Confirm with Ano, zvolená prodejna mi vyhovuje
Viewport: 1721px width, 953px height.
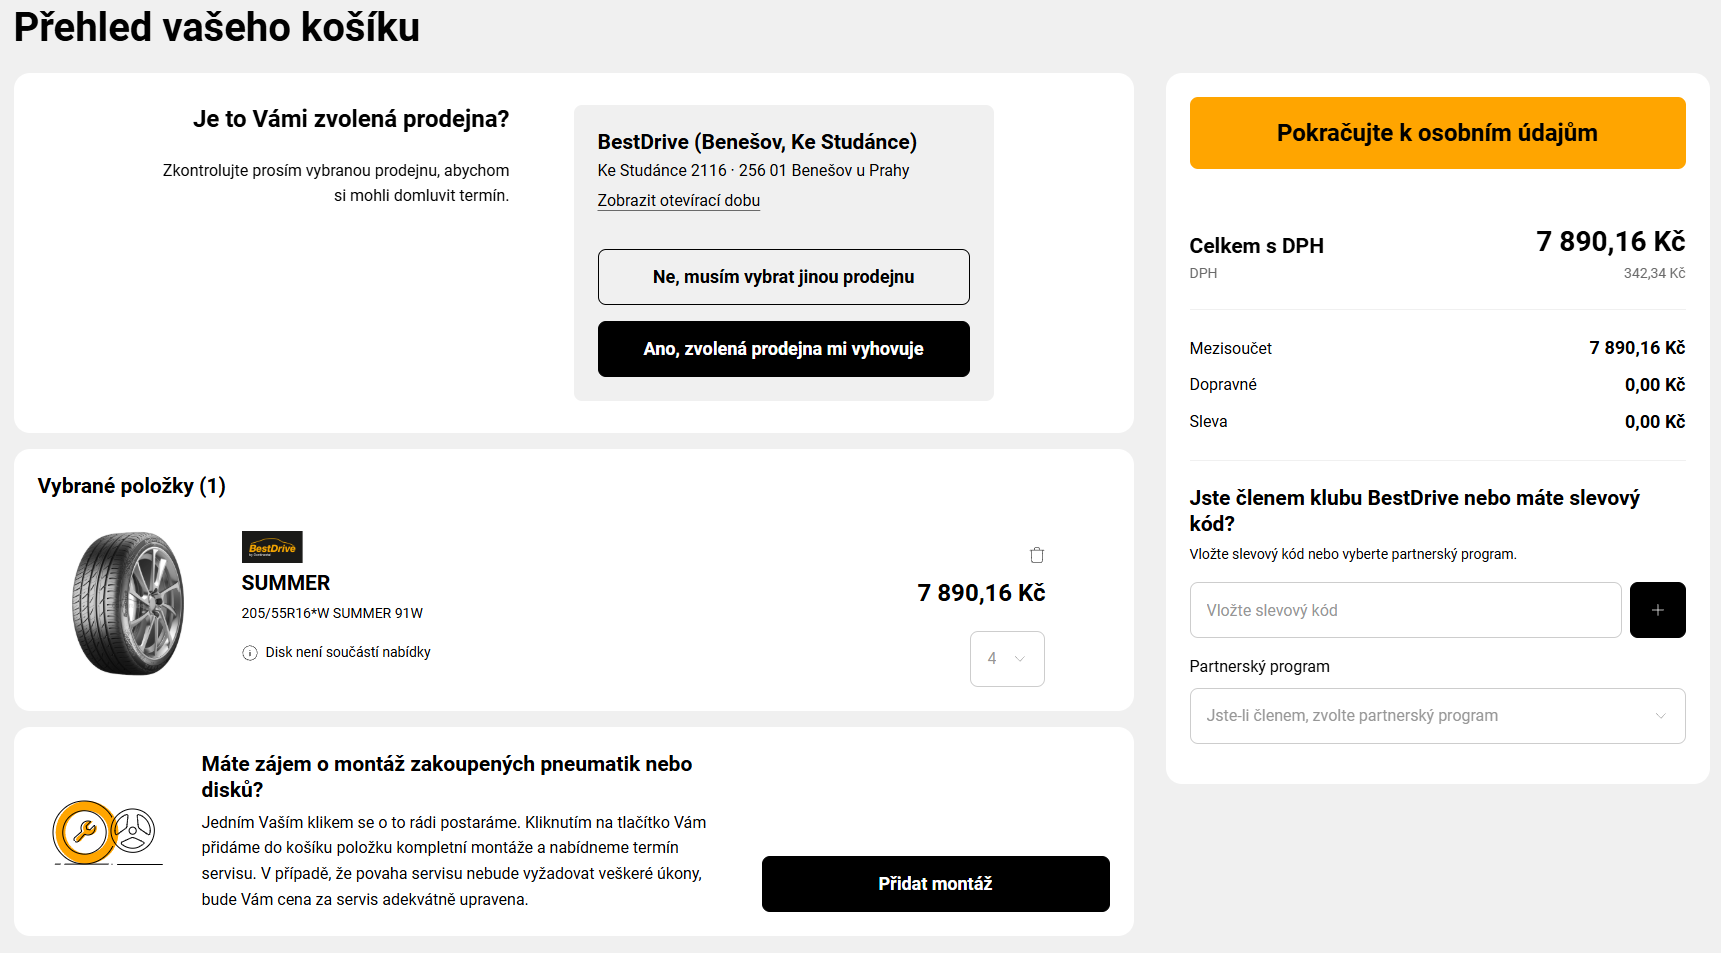[783, 349]
